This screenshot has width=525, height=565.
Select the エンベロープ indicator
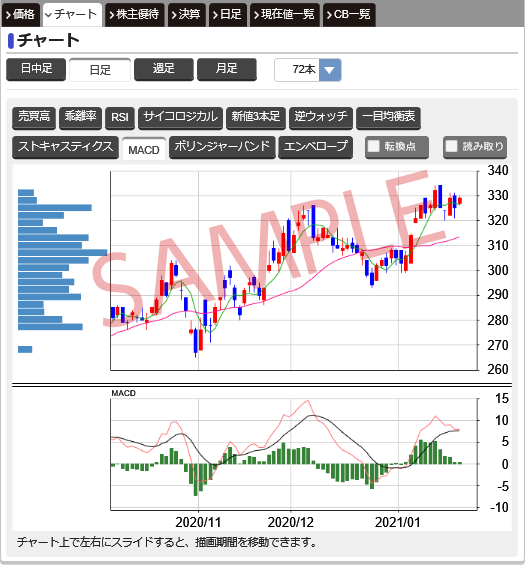[x=316, y=147]
